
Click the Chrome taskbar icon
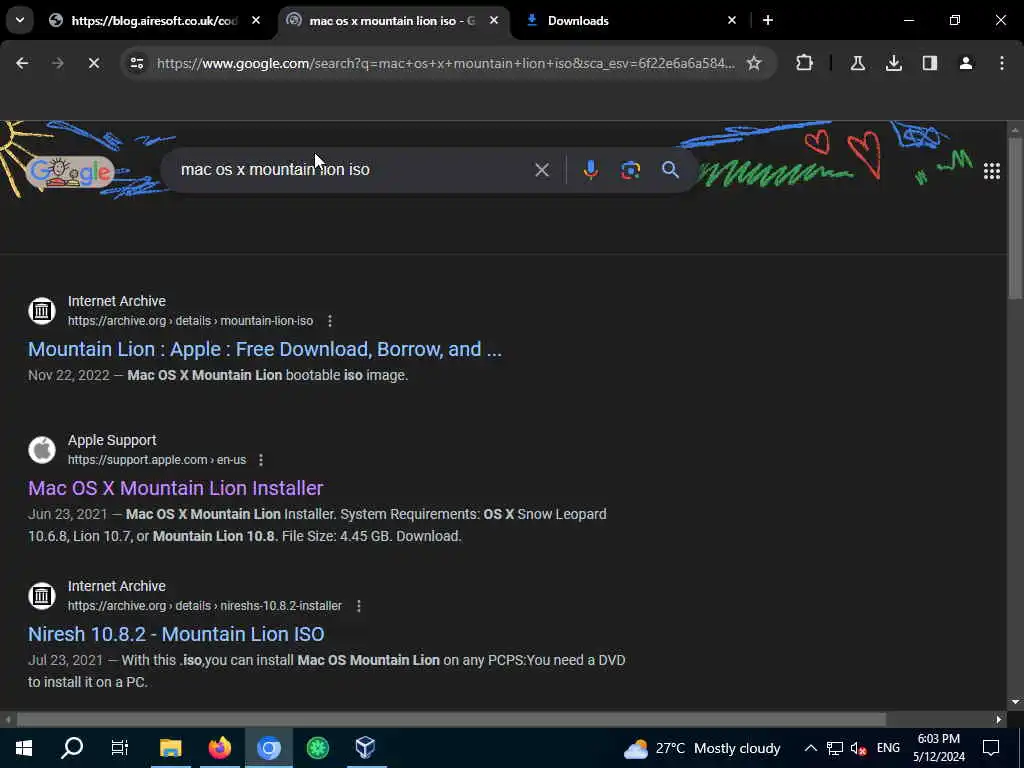[268, 748]
